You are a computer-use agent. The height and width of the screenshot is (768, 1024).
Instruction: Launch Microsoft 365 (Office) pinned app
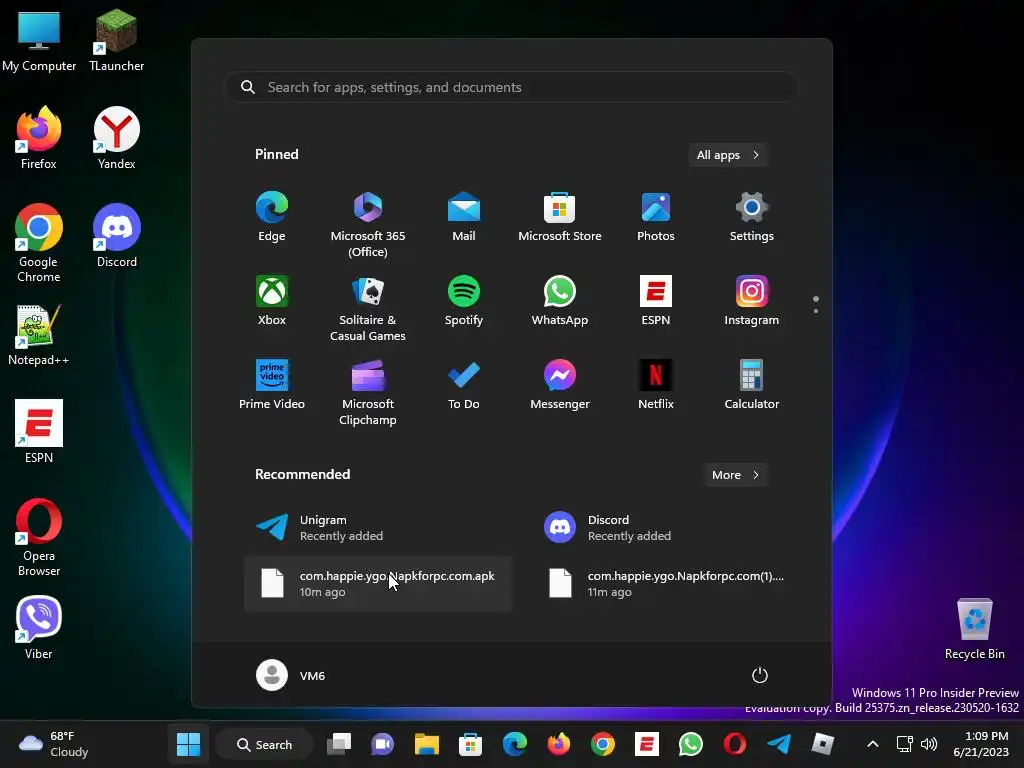coord(368,224)
